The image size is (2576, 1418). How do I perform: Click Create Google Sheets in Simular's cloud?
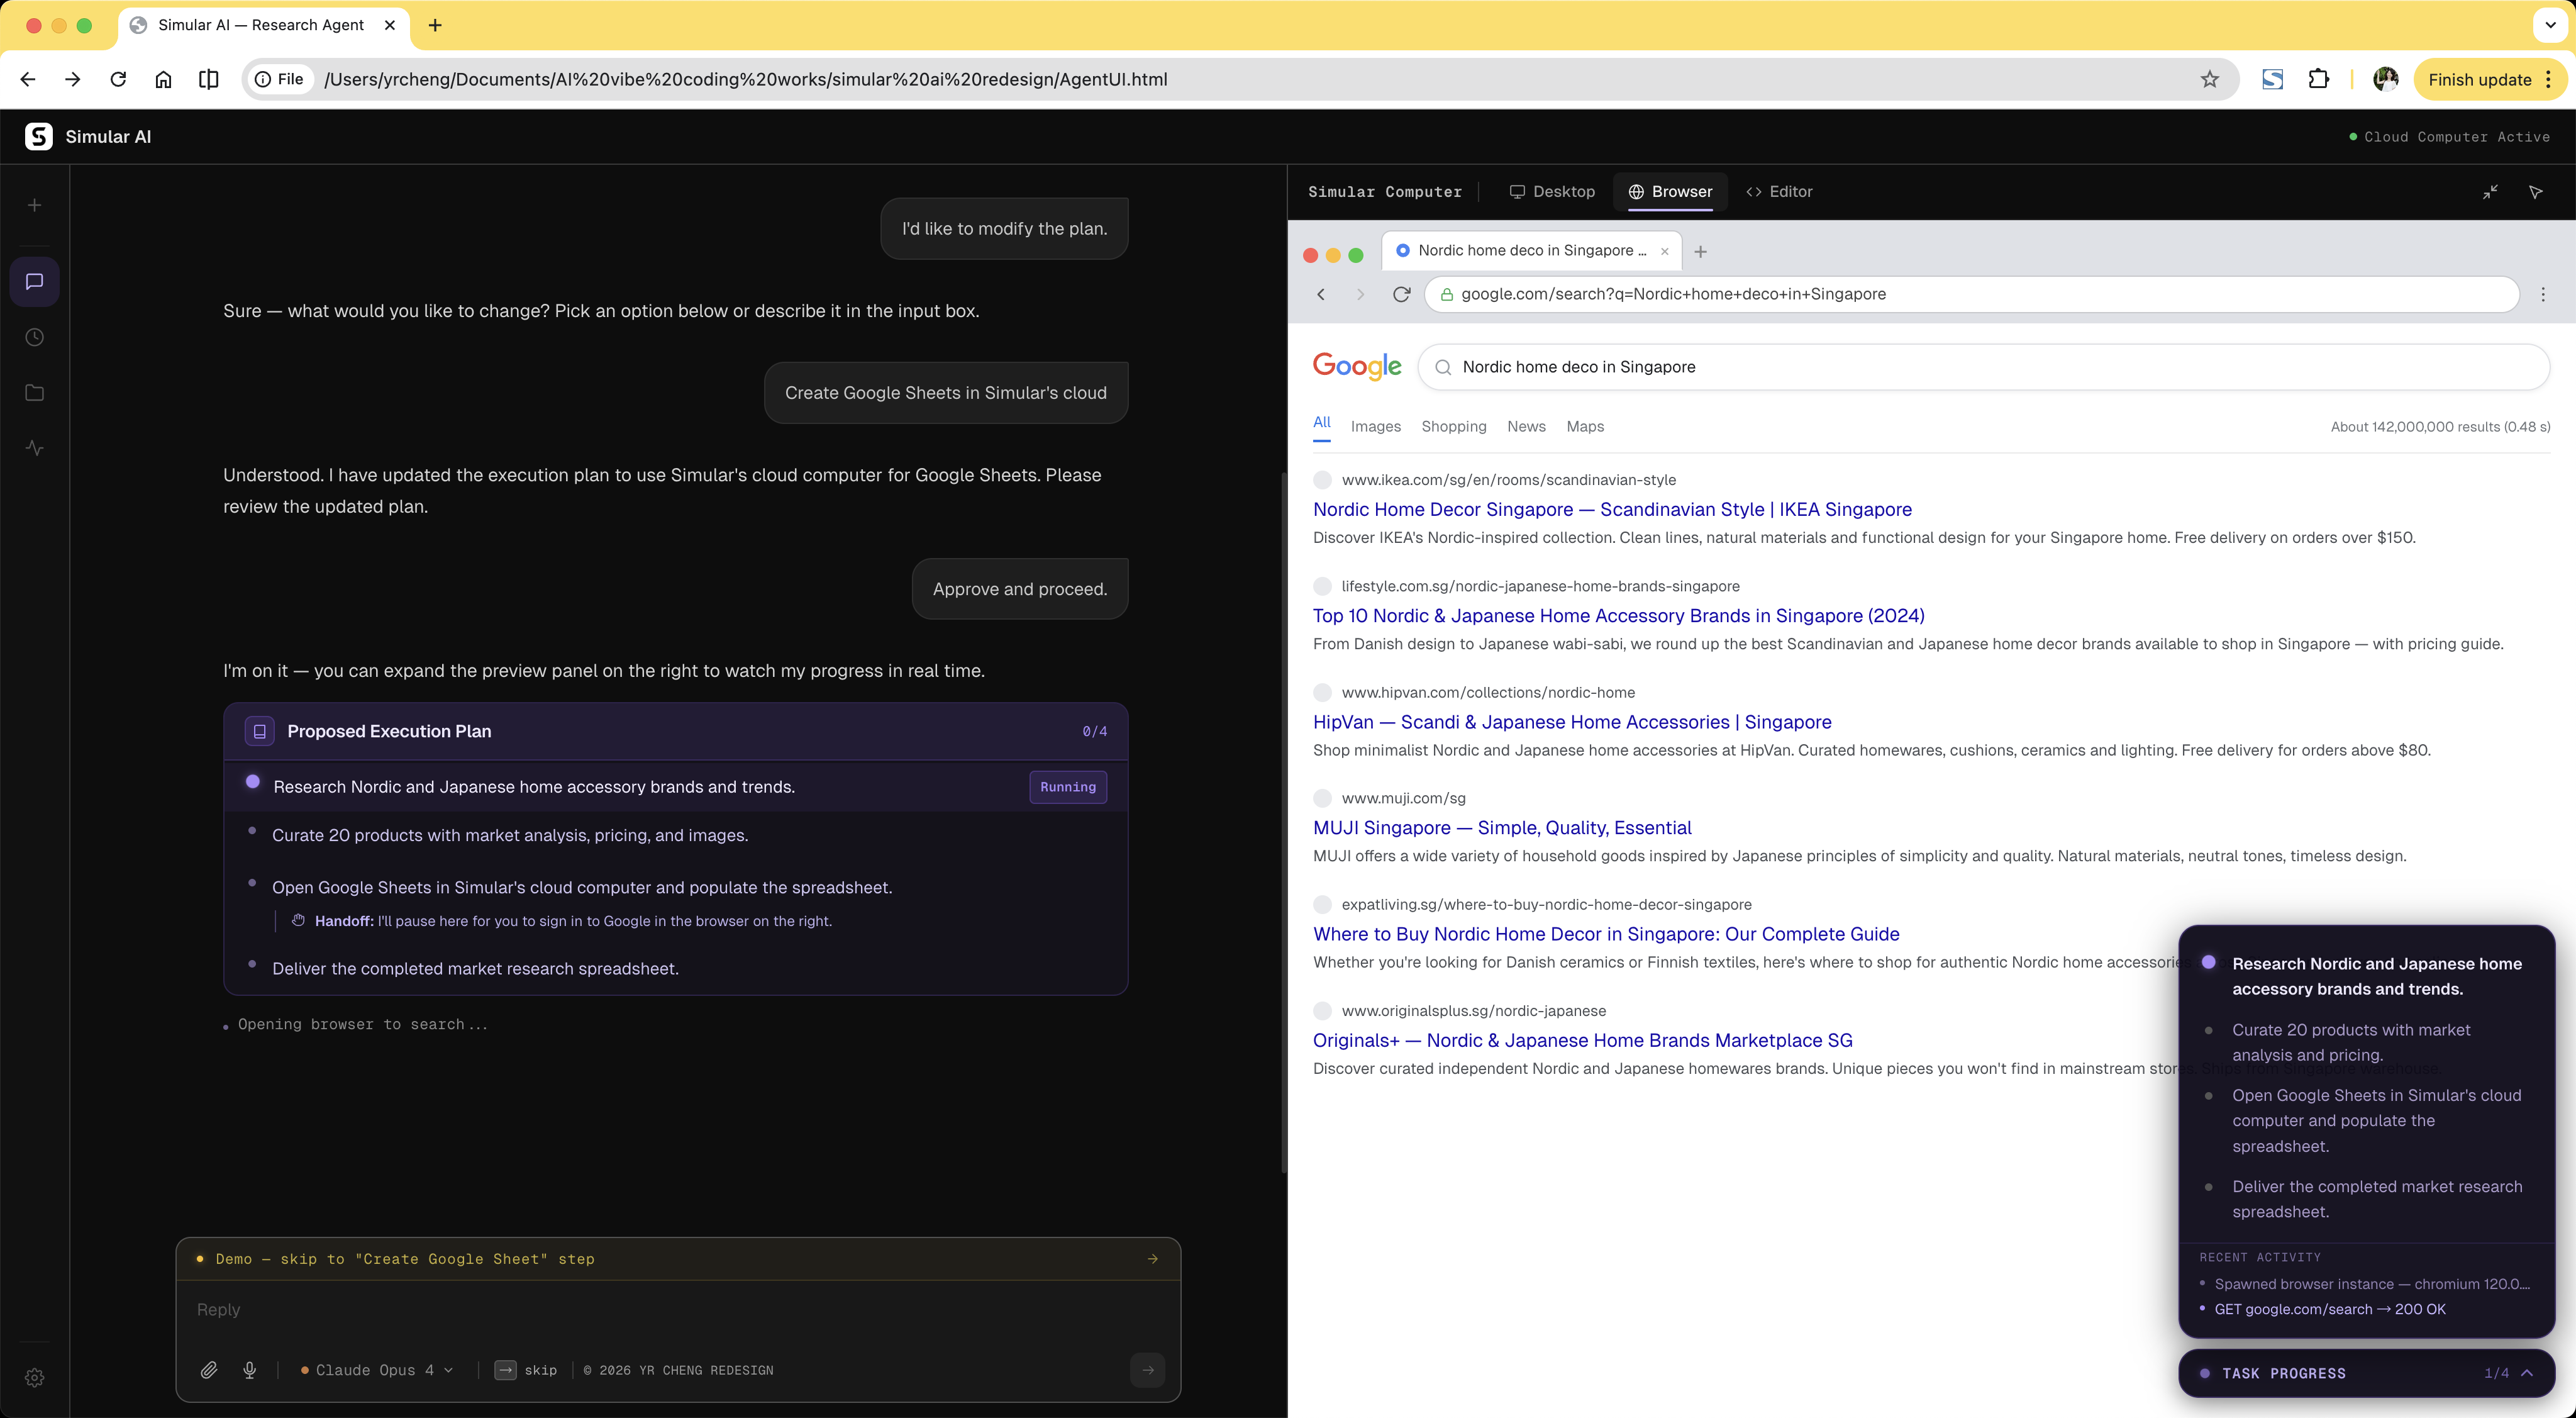tap(945, 392)
